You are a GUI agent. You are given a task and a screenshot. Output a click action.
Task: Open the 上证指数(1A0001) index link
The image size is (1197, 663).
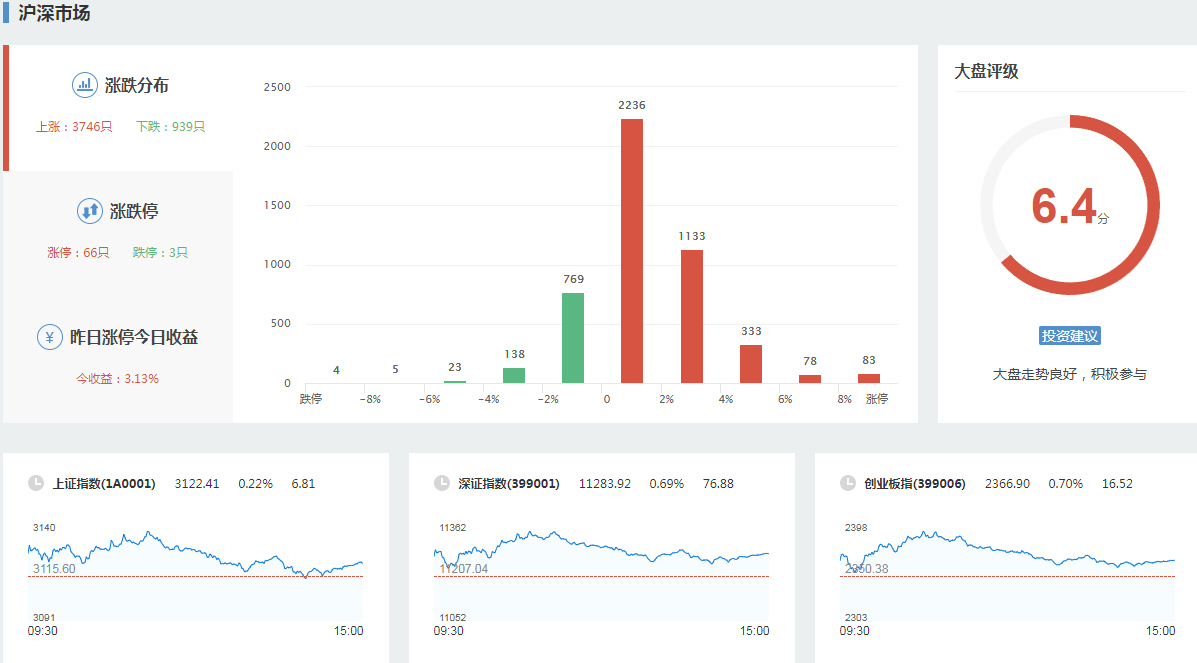[x=104, y=484]
